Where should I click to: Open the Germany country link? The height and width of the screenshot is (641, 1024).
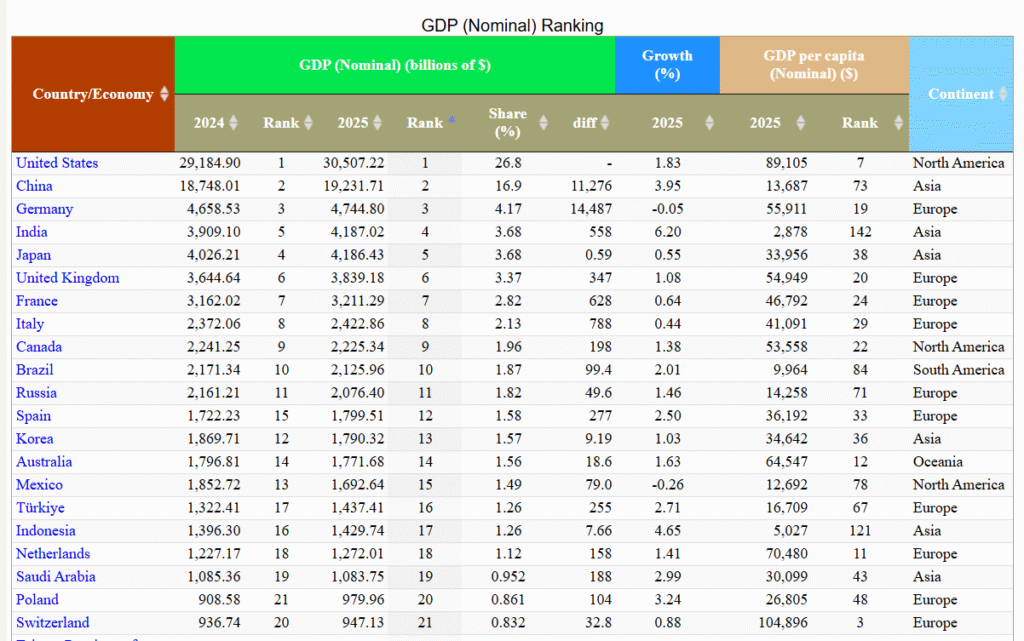44,209
